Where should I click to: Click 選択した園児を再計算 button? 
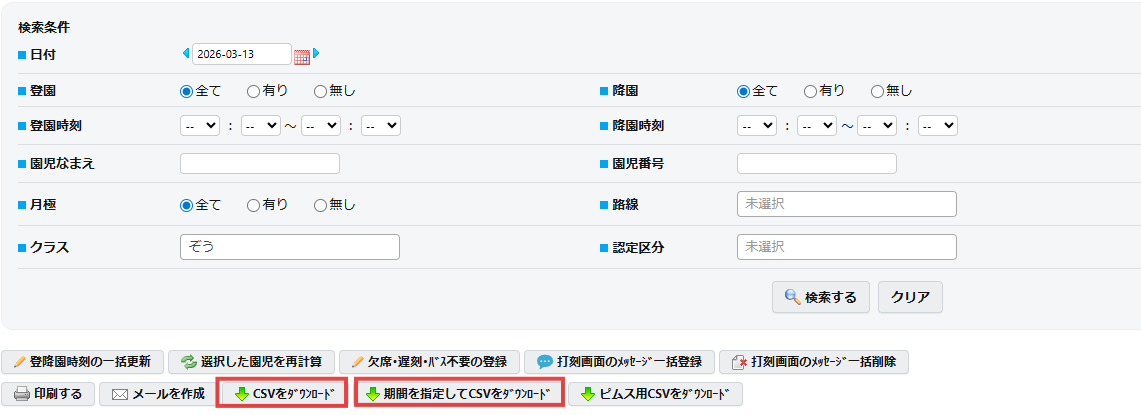(x=251, y=362)
